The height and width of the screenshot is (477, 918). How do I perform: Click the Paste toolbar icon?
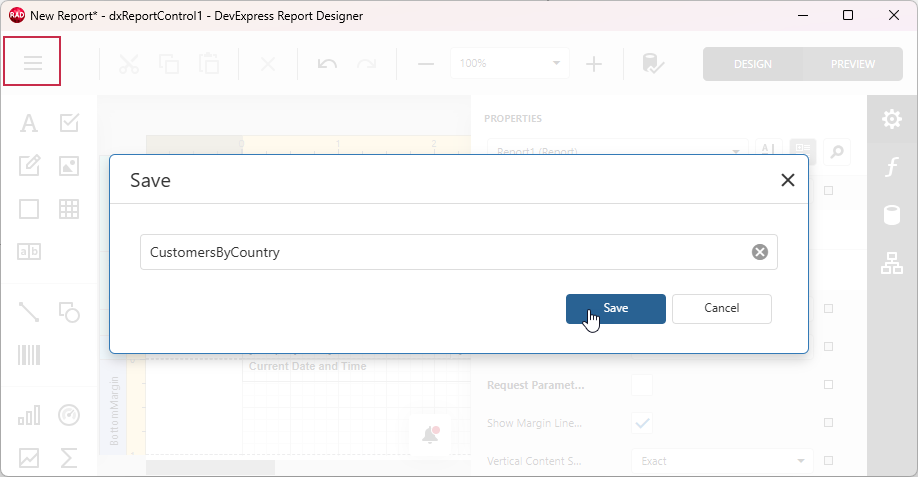(209, 64)
